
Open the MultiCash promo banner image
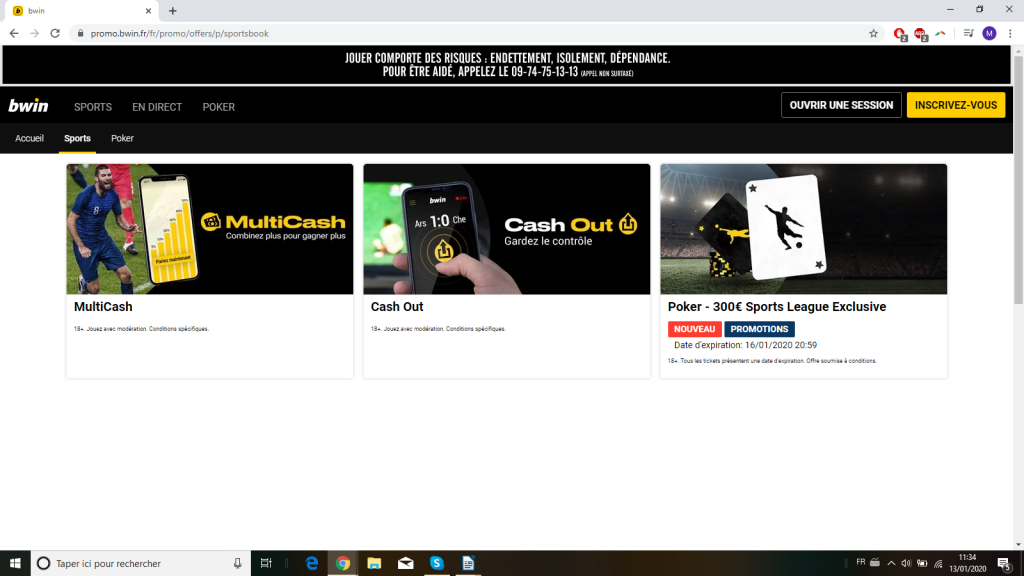tap(210, 229)
